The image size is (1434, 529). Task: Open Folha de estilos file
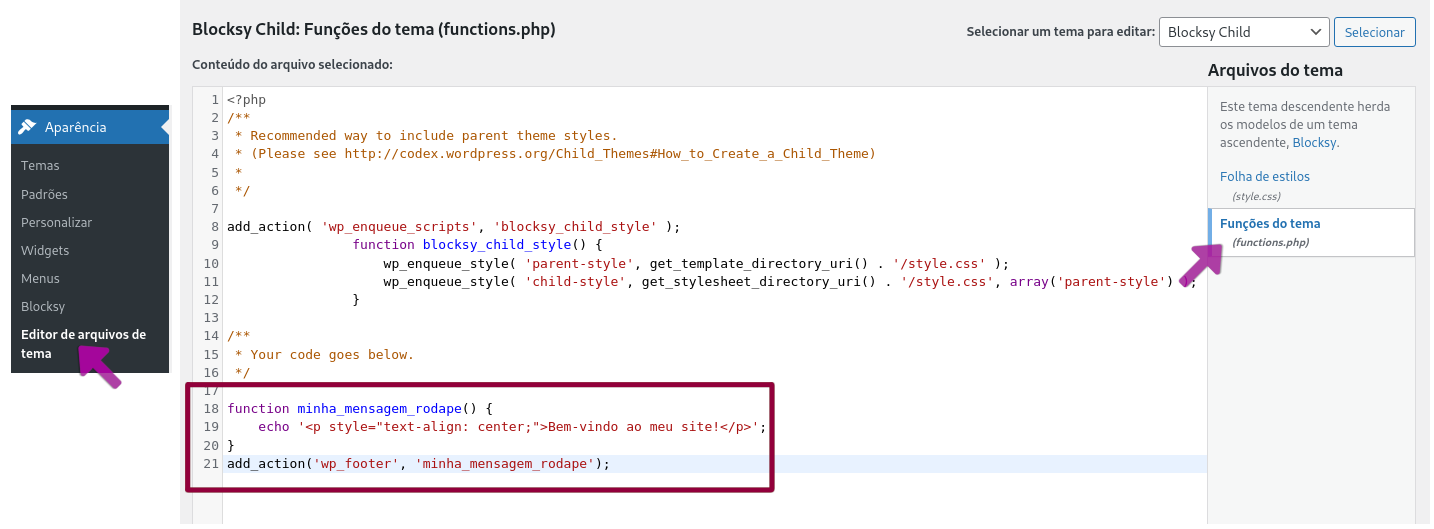pyautogui.click(x=1264, y=177)
